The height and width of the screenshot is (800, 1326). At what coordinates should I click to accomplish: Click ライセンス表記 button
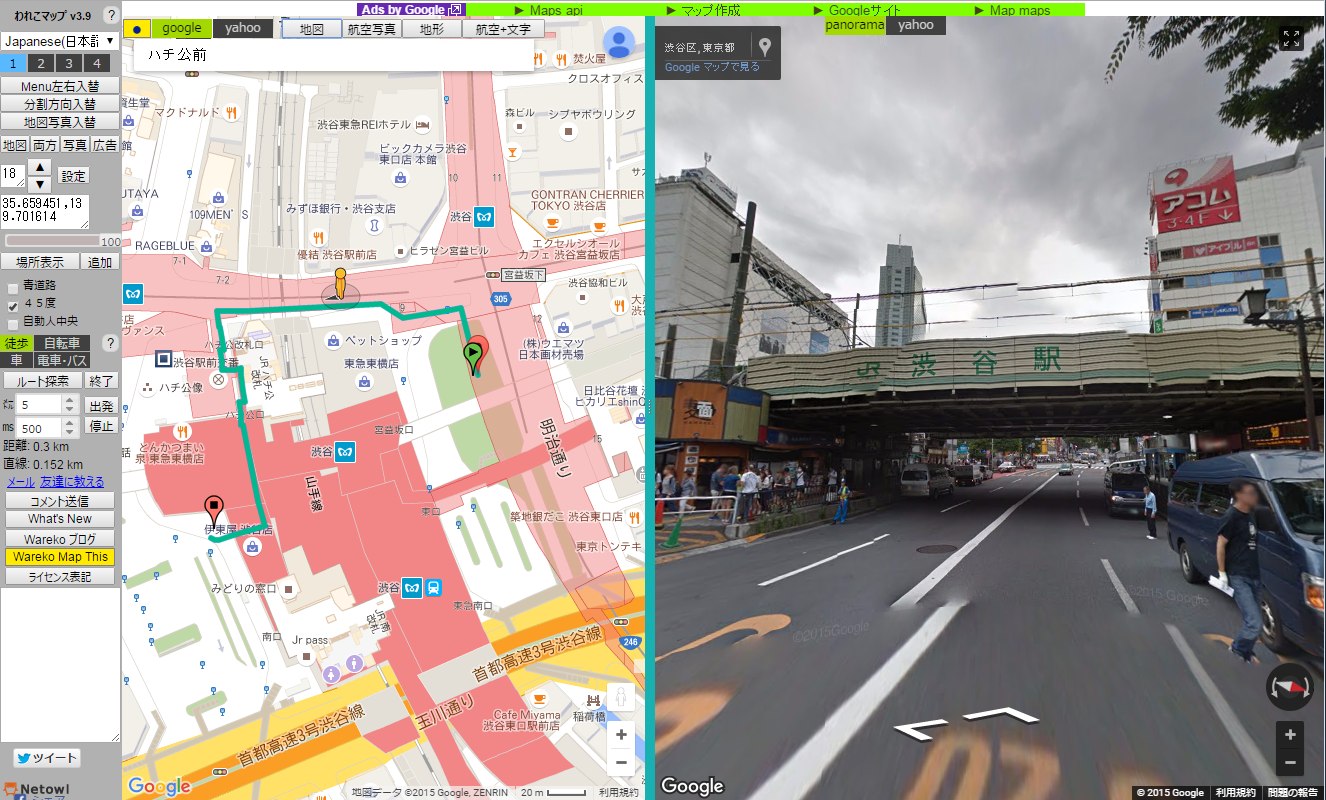coord(60,576)
